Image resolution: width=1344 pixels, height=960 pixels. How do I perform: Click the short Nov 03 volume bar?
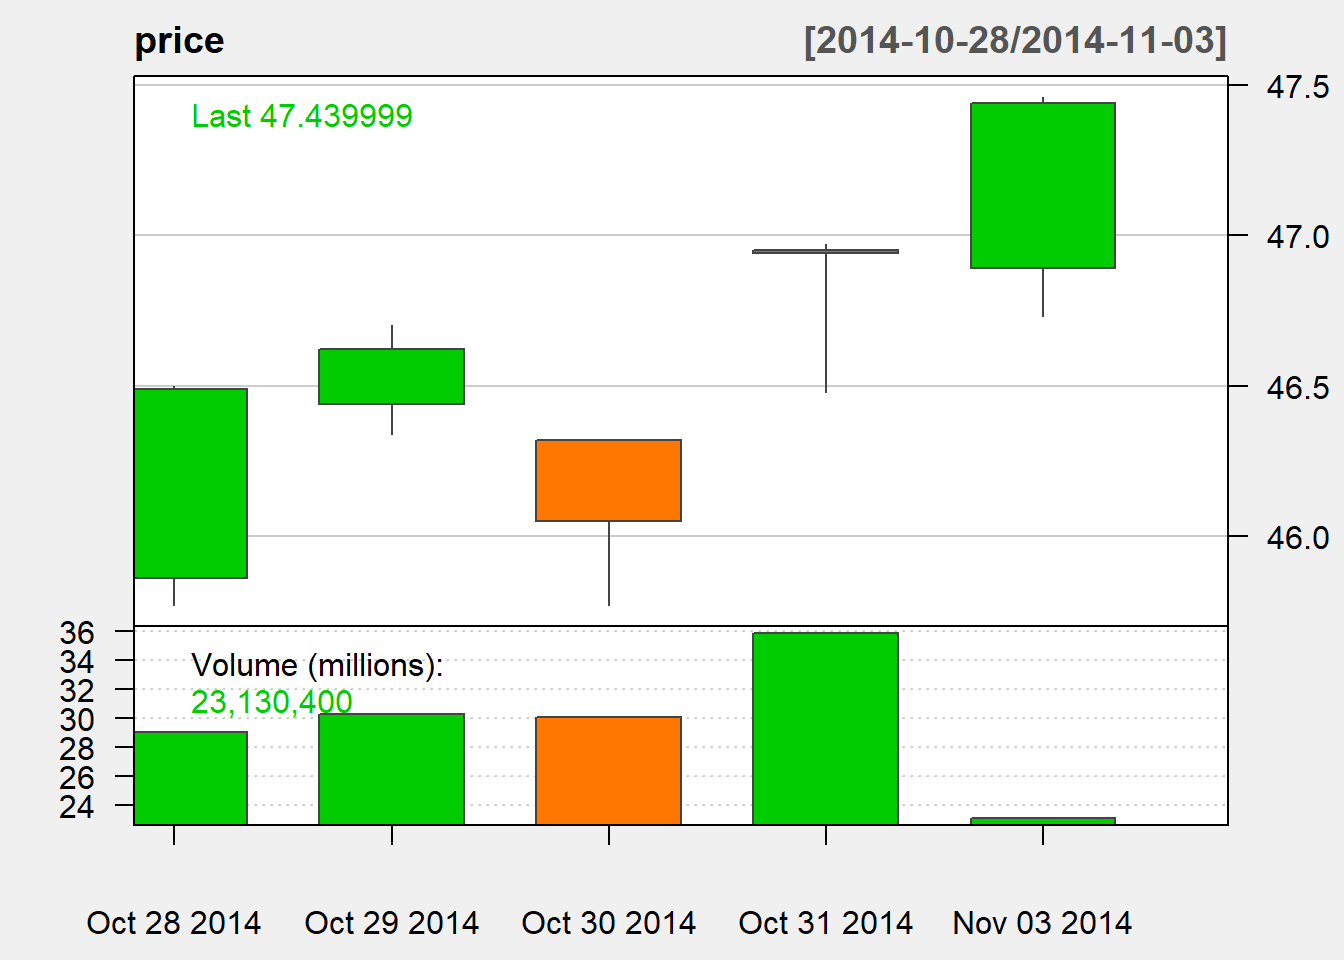click(x=1042, y=821)
